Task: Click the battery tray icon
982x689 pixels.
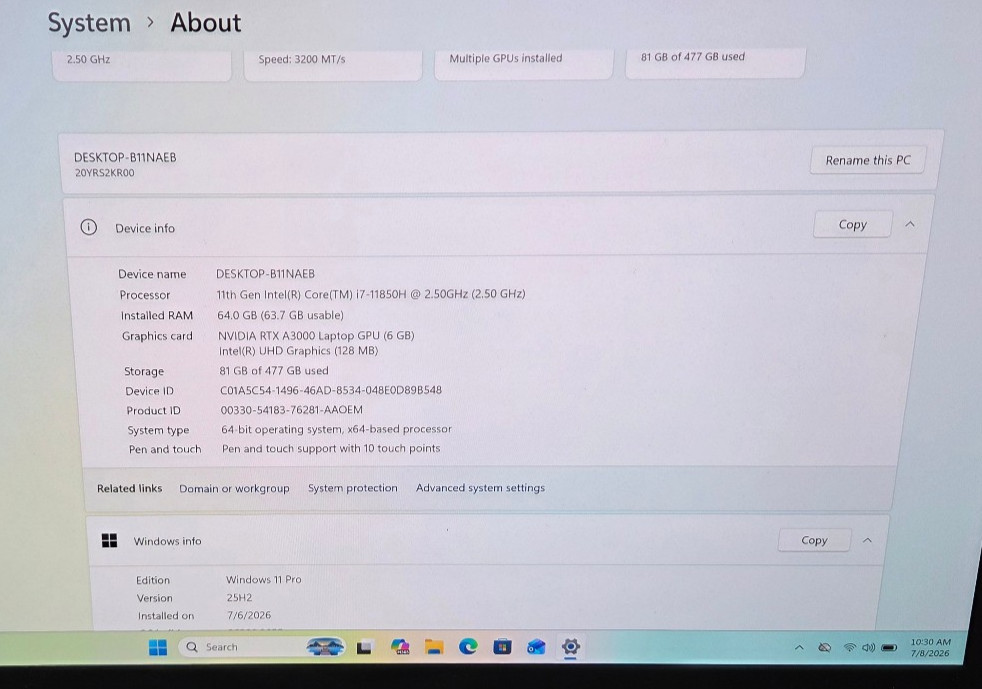Action: click(889, 648)
